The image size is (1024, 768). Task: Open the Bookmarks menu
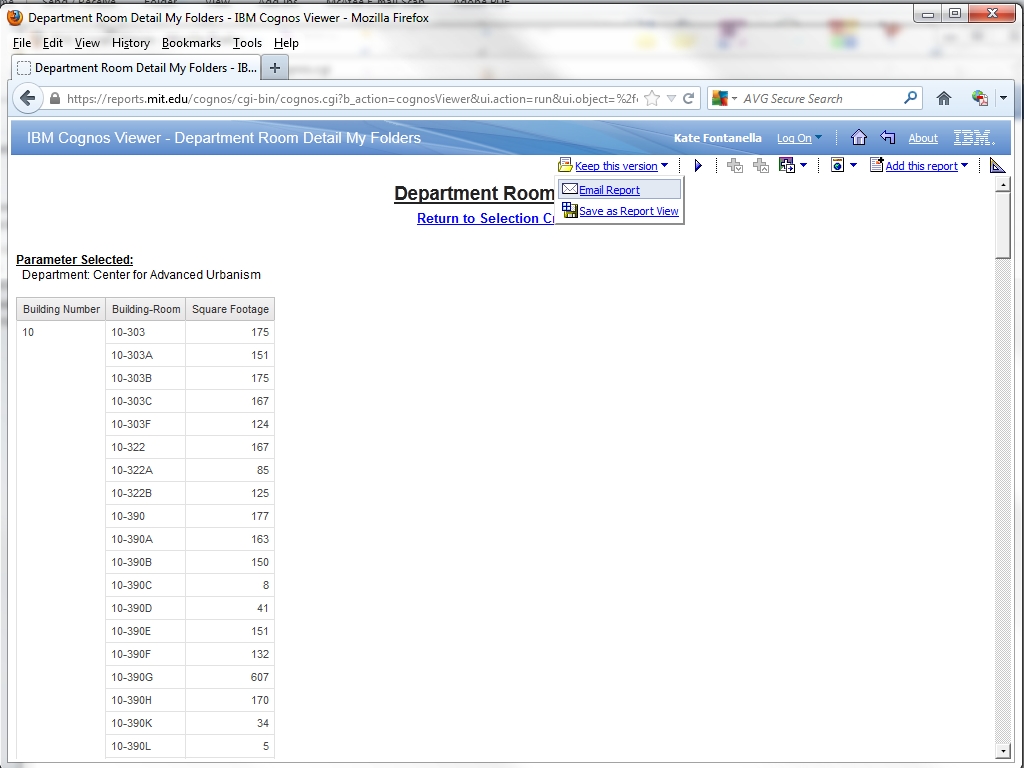click(191, 43)
